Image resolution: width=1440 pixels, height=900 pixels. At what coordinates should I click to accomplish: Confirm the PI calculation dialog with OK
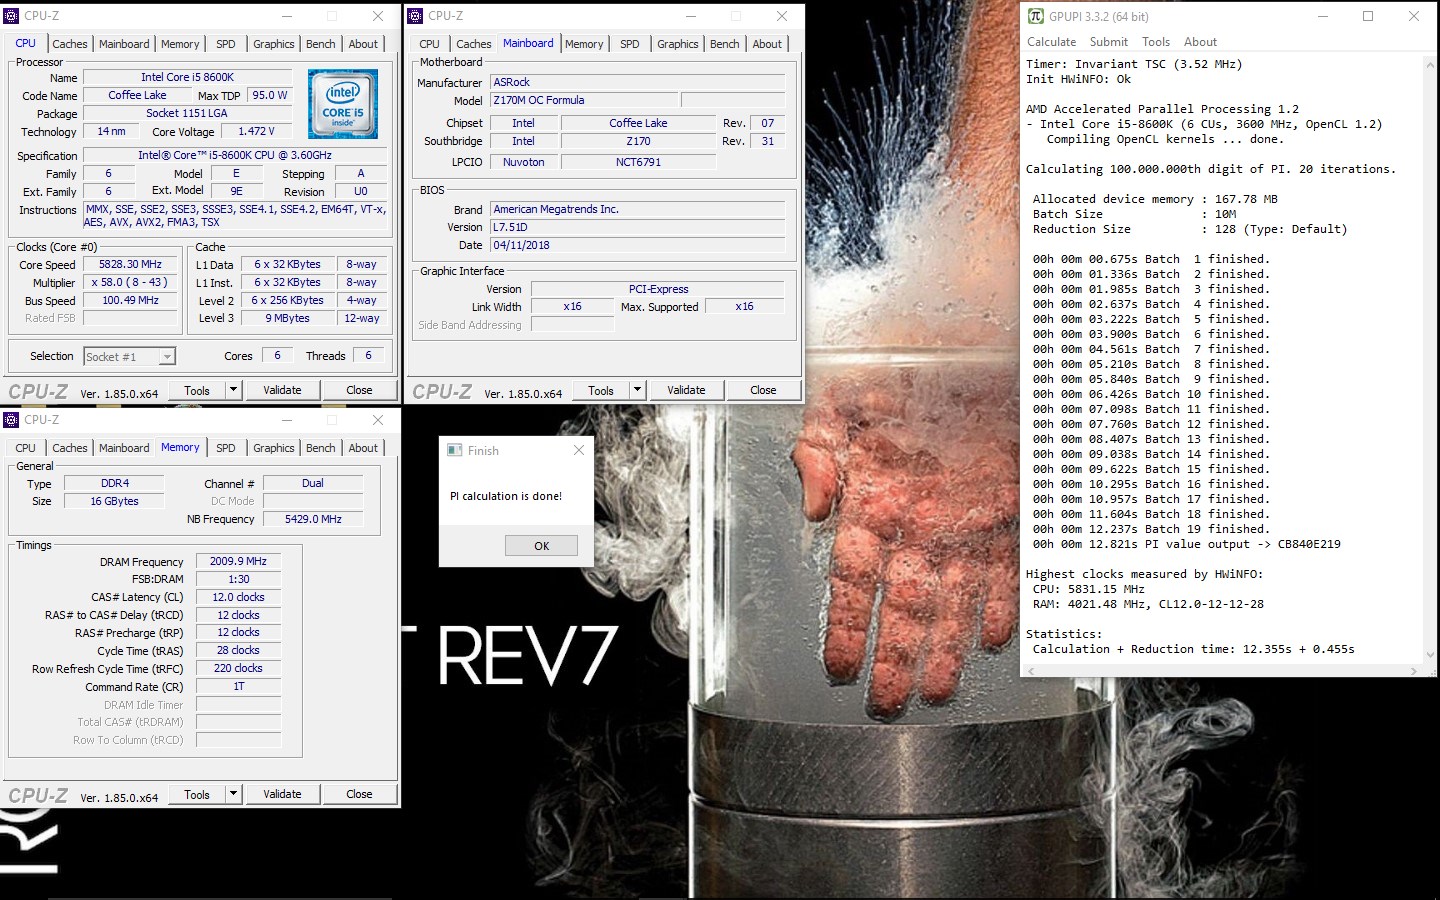point(541,545)
